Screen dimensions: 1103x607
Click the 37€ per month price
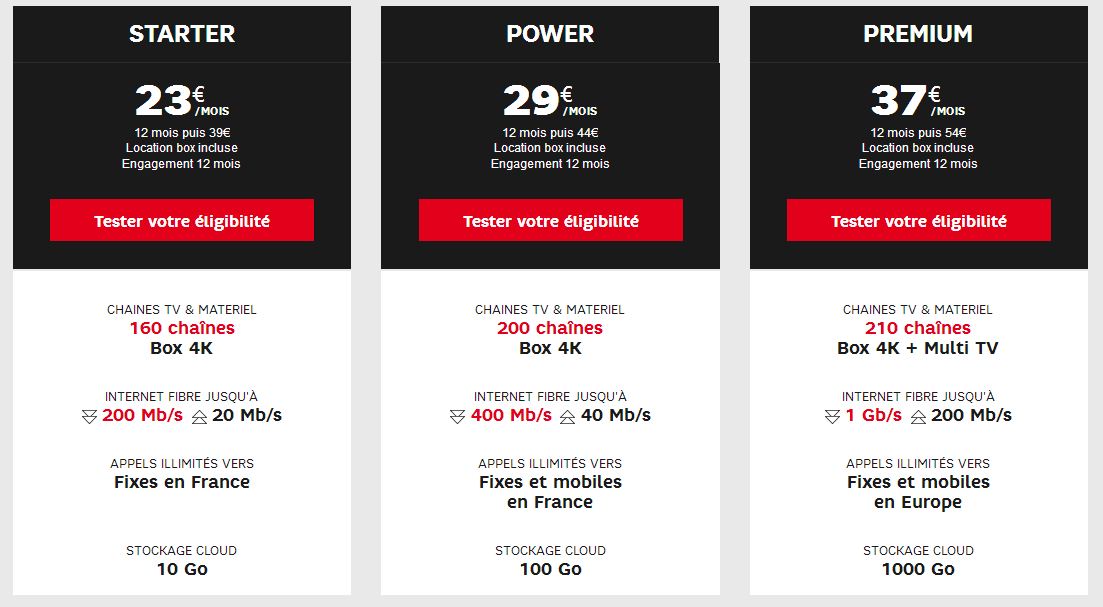[918, 101]
